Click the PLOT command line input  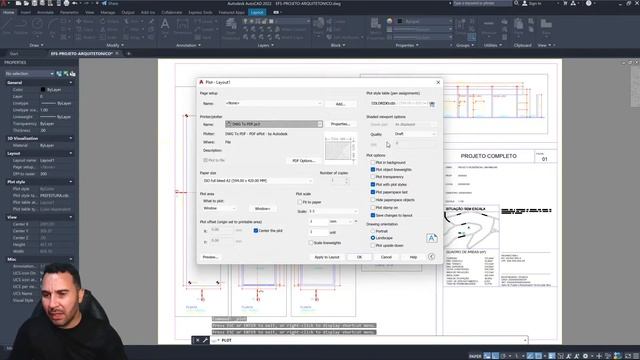tap(371, 340)
